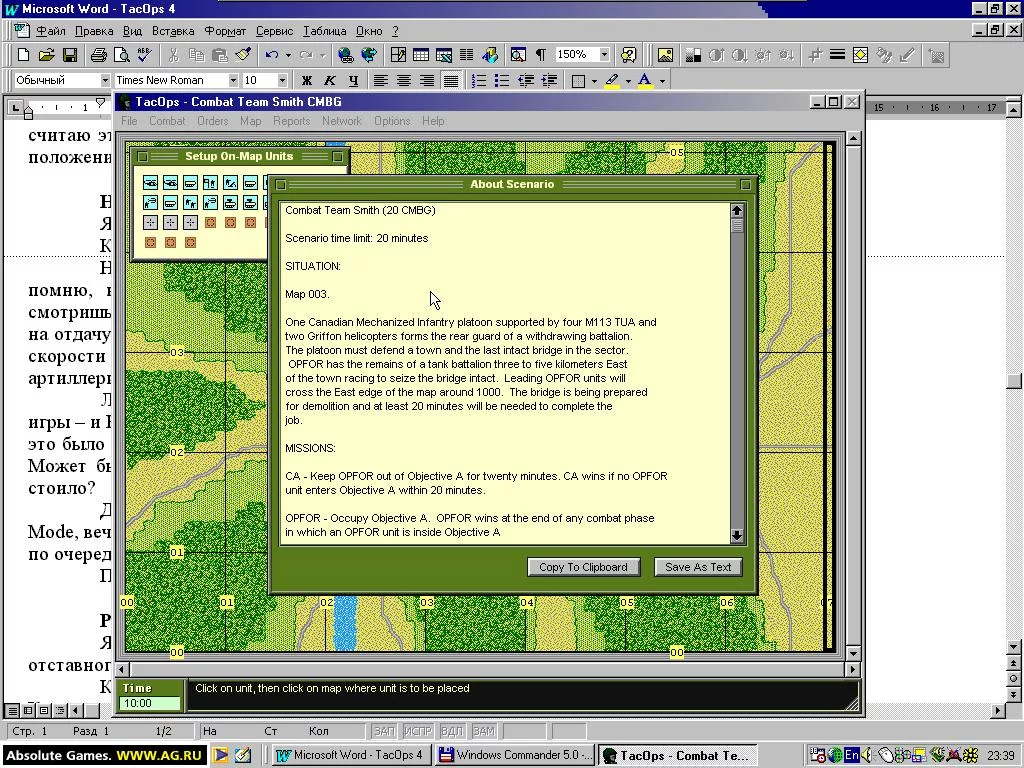Screen dimensions: 1024x768
Task: Click the bulleted list icon
Action: pyautogui.click(x=502, y=80)
